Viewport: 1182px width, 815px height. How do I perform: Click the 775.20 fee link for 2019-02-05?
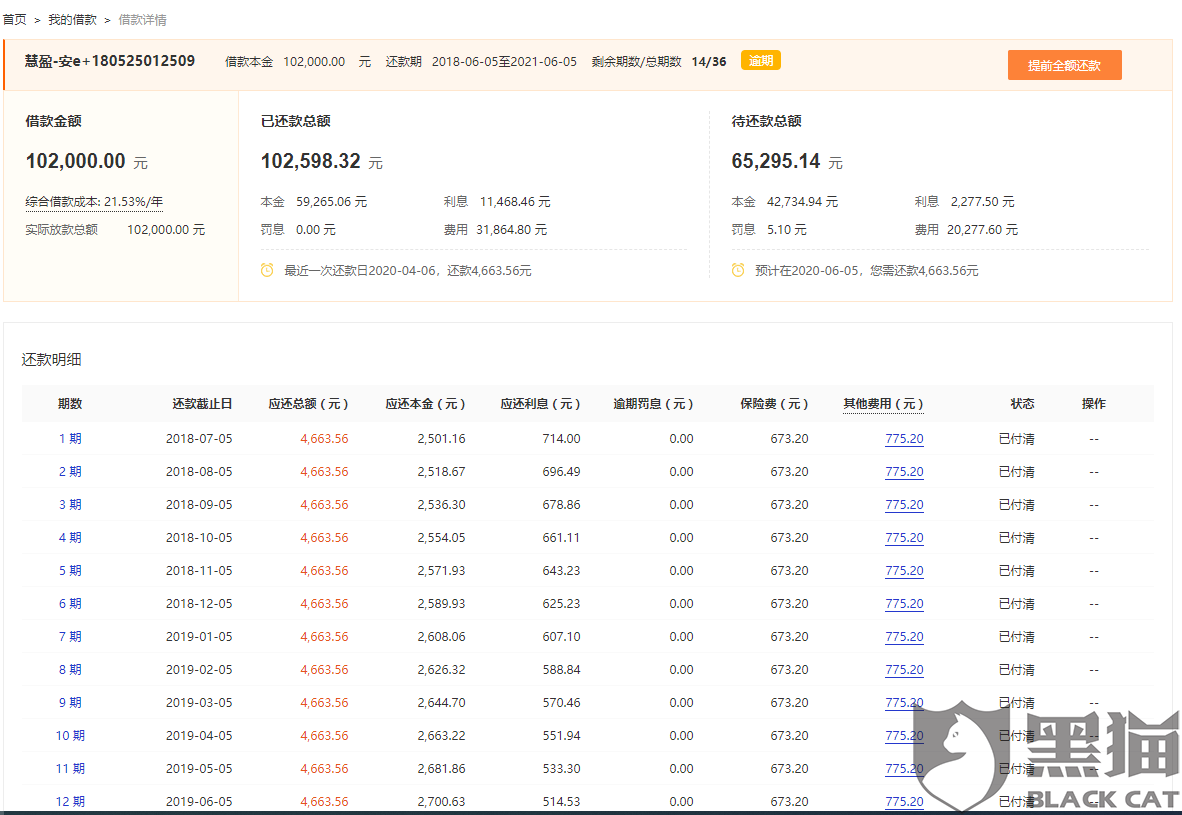tap(904, 669)
